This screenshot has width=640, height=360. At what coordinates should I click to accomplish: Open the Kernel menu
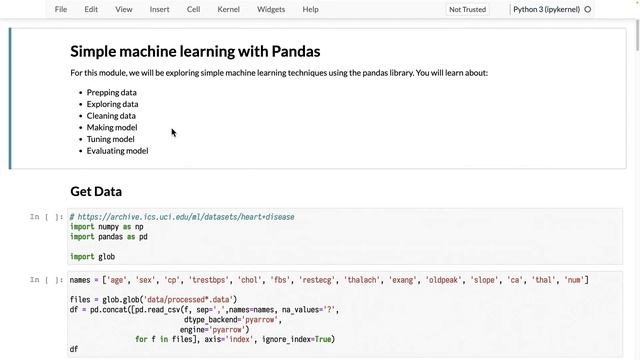pyautogui.click(x=228, y=9)
